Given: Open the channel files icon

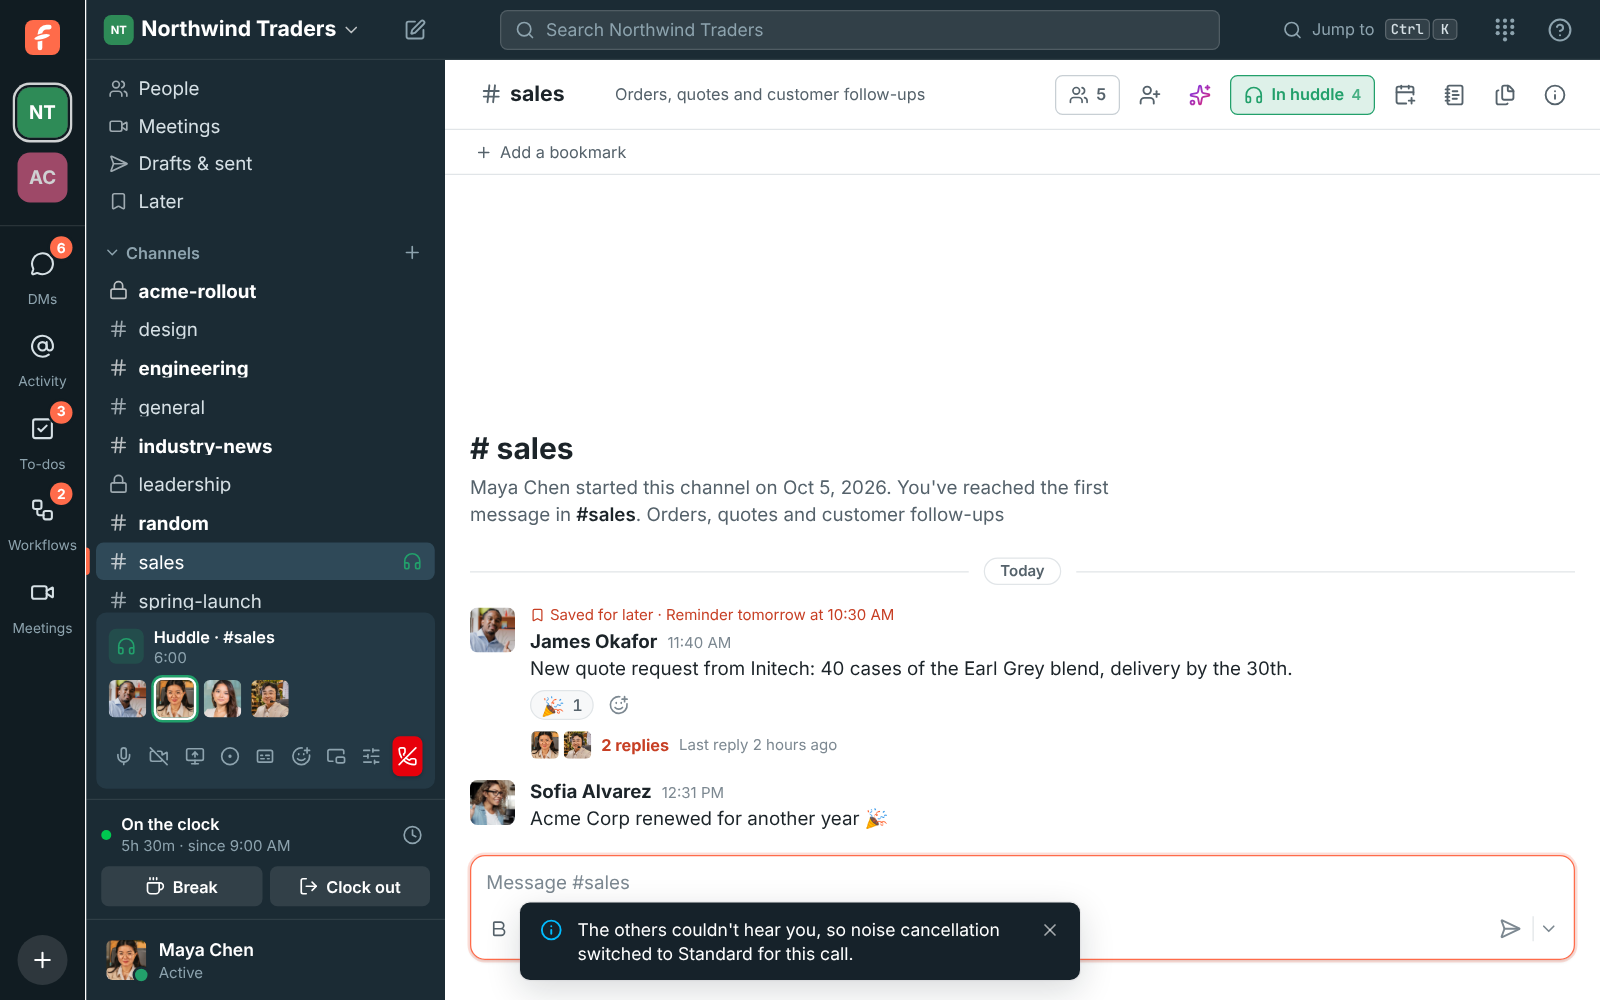Looking at the screenshot, I should click(x=1505, y=95).
